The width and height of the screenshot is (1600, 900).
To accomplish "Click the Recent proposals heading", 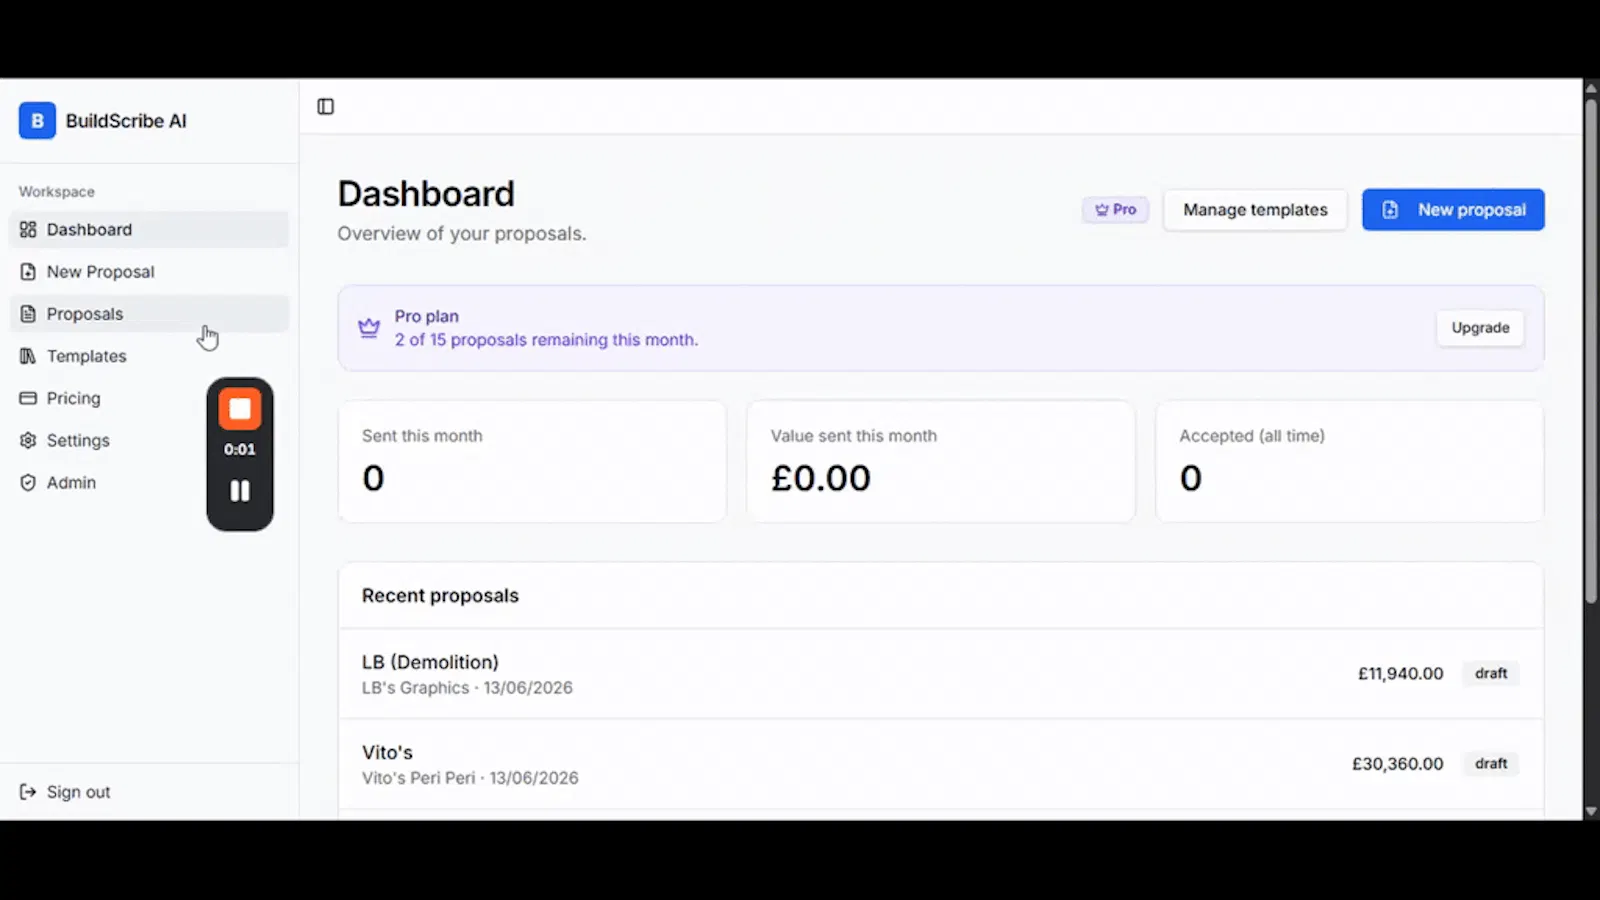I will [x=440, y=596].
